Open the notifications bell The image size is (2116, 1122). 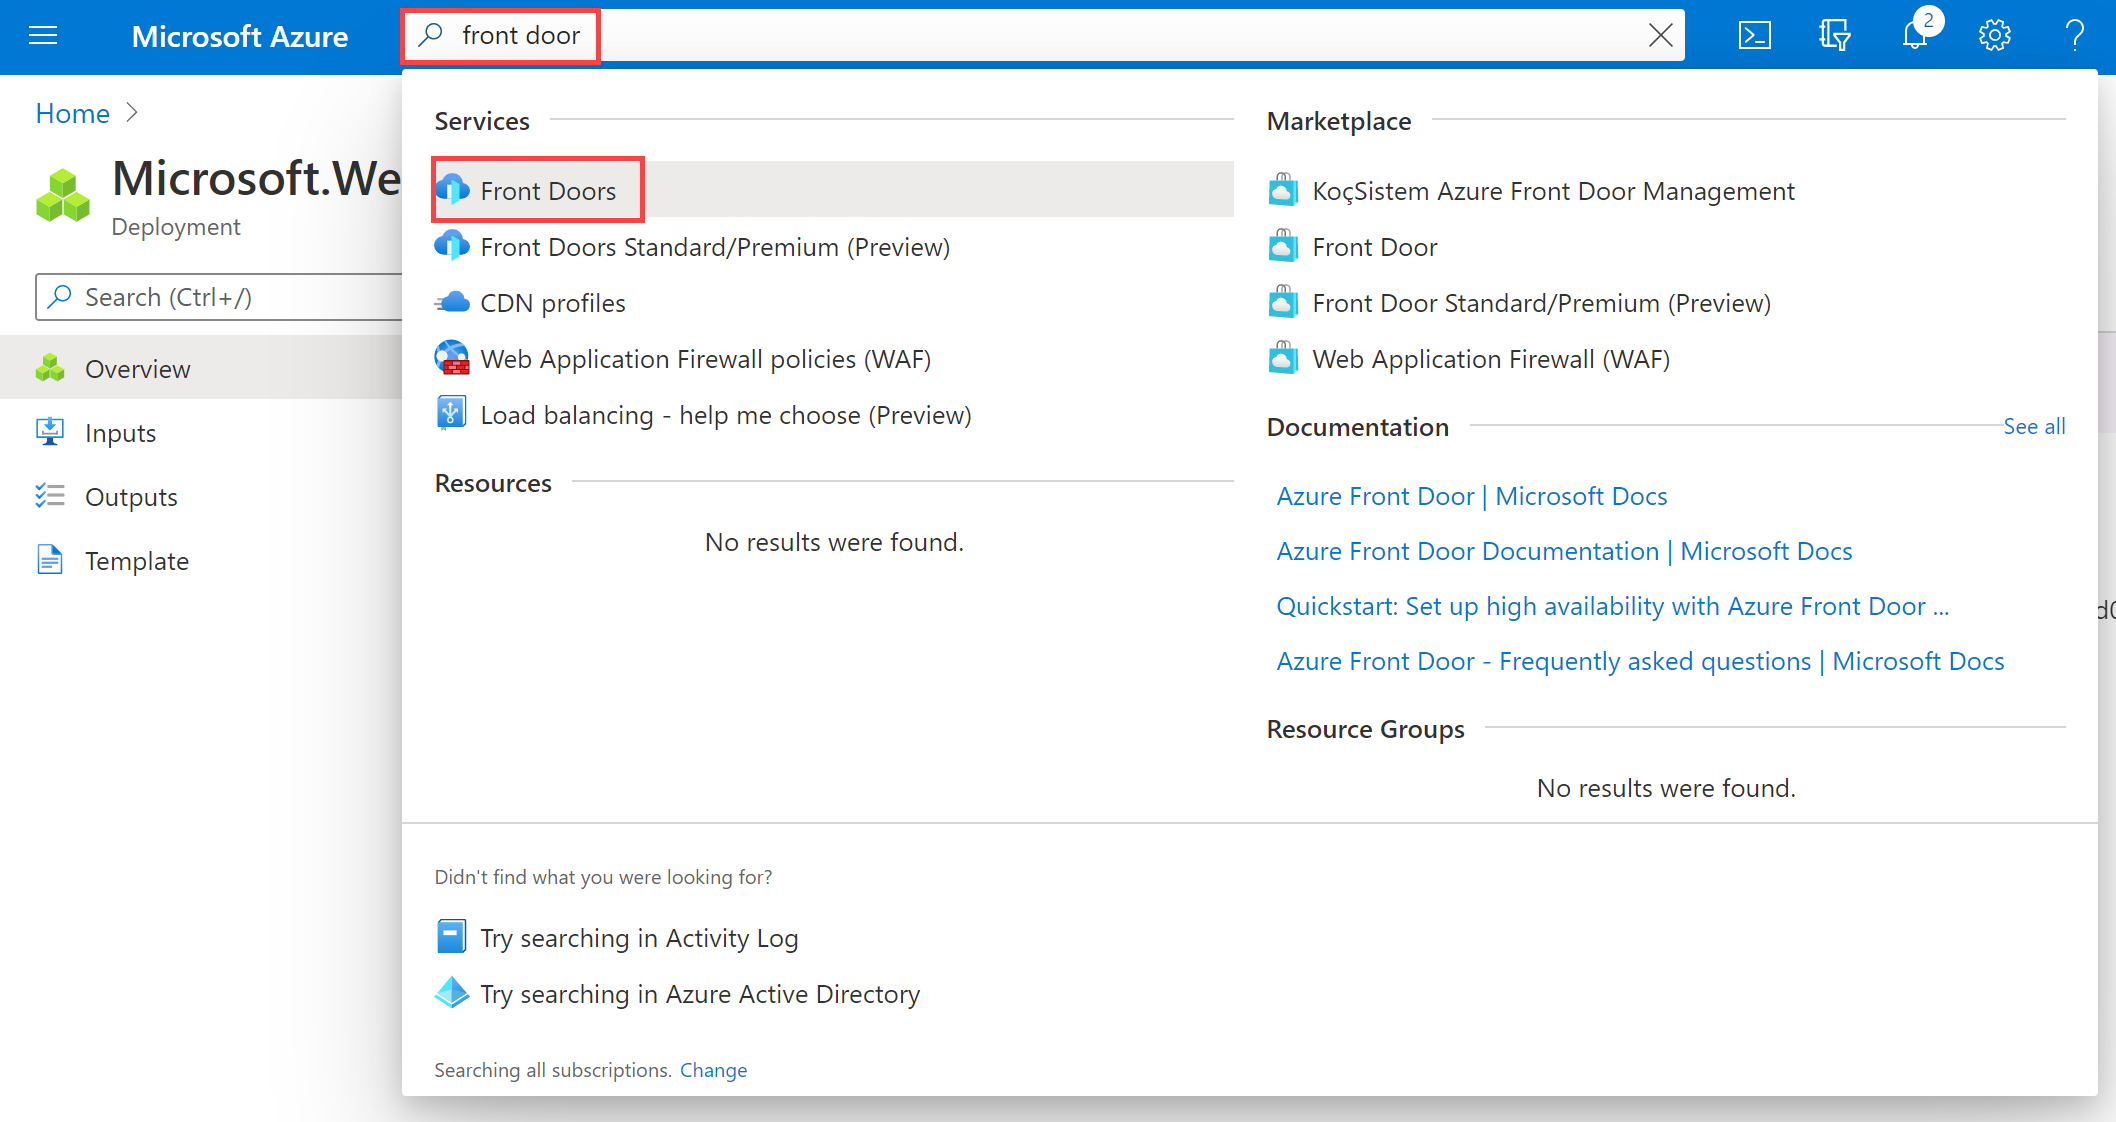pos(1915,35)
